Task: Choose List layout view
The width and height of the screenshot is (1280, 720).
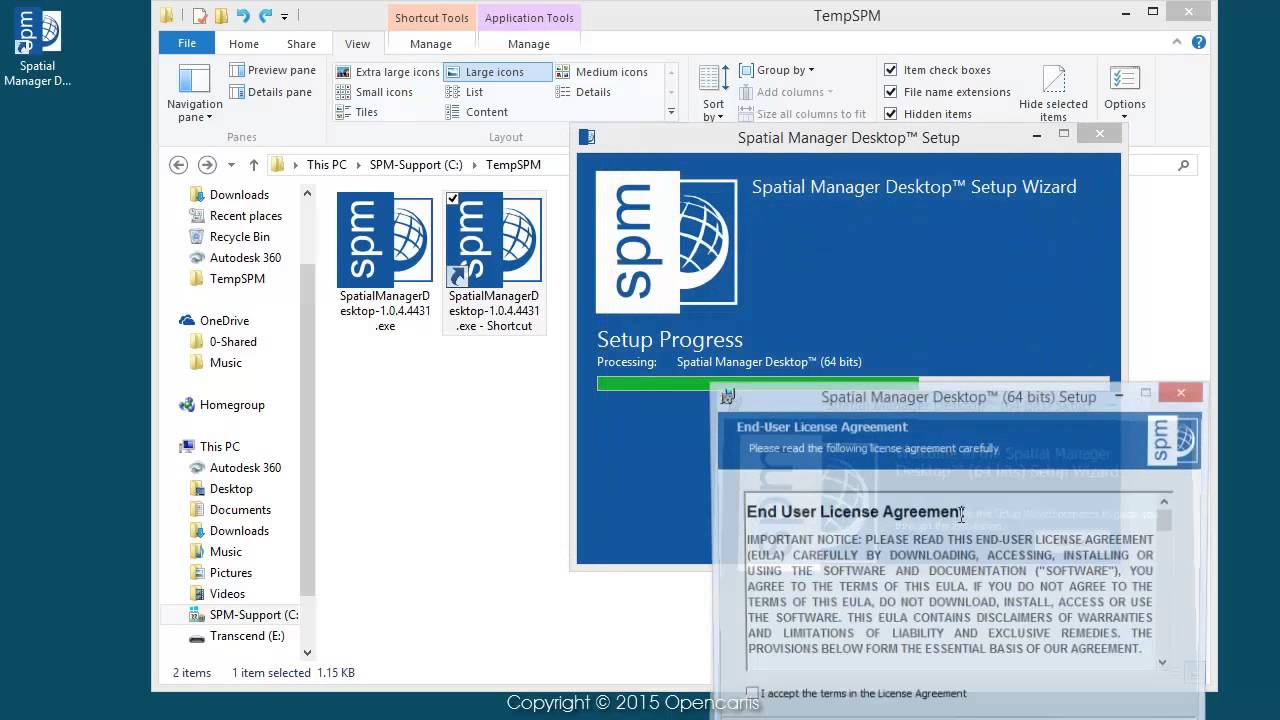Action: 465,92
